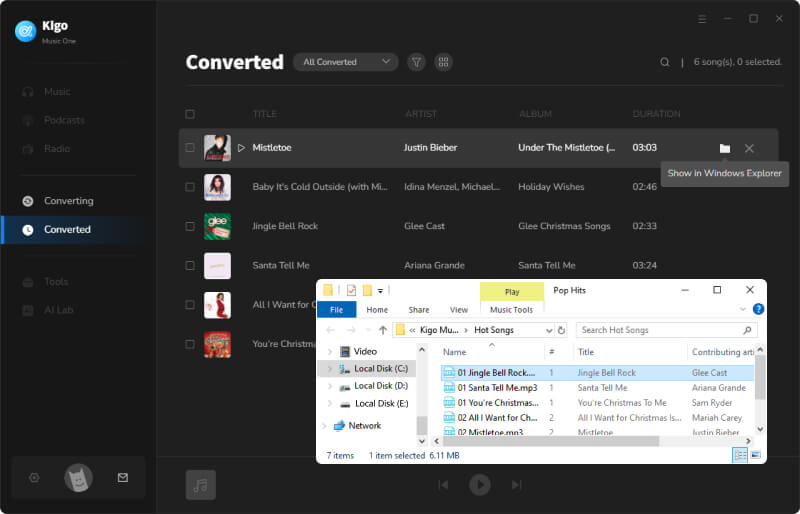Open the View ribbon tab

[459, 310]
